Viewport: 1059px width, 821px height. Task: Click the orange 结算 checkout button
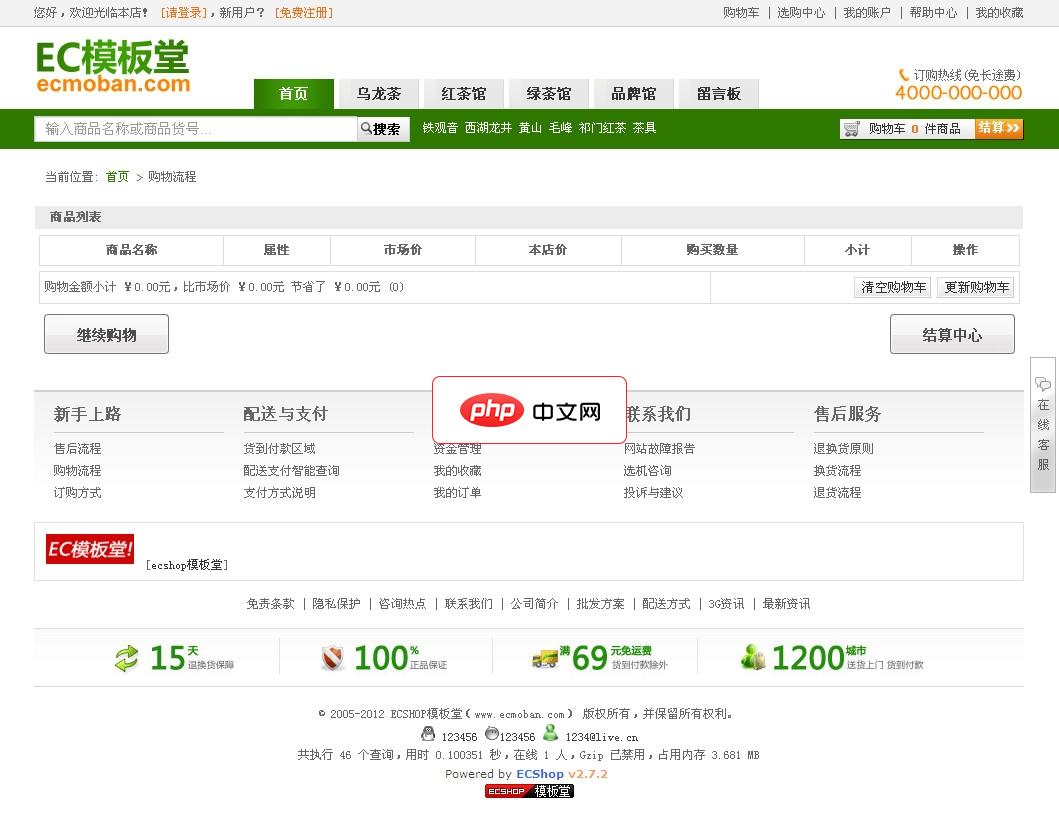998,129
